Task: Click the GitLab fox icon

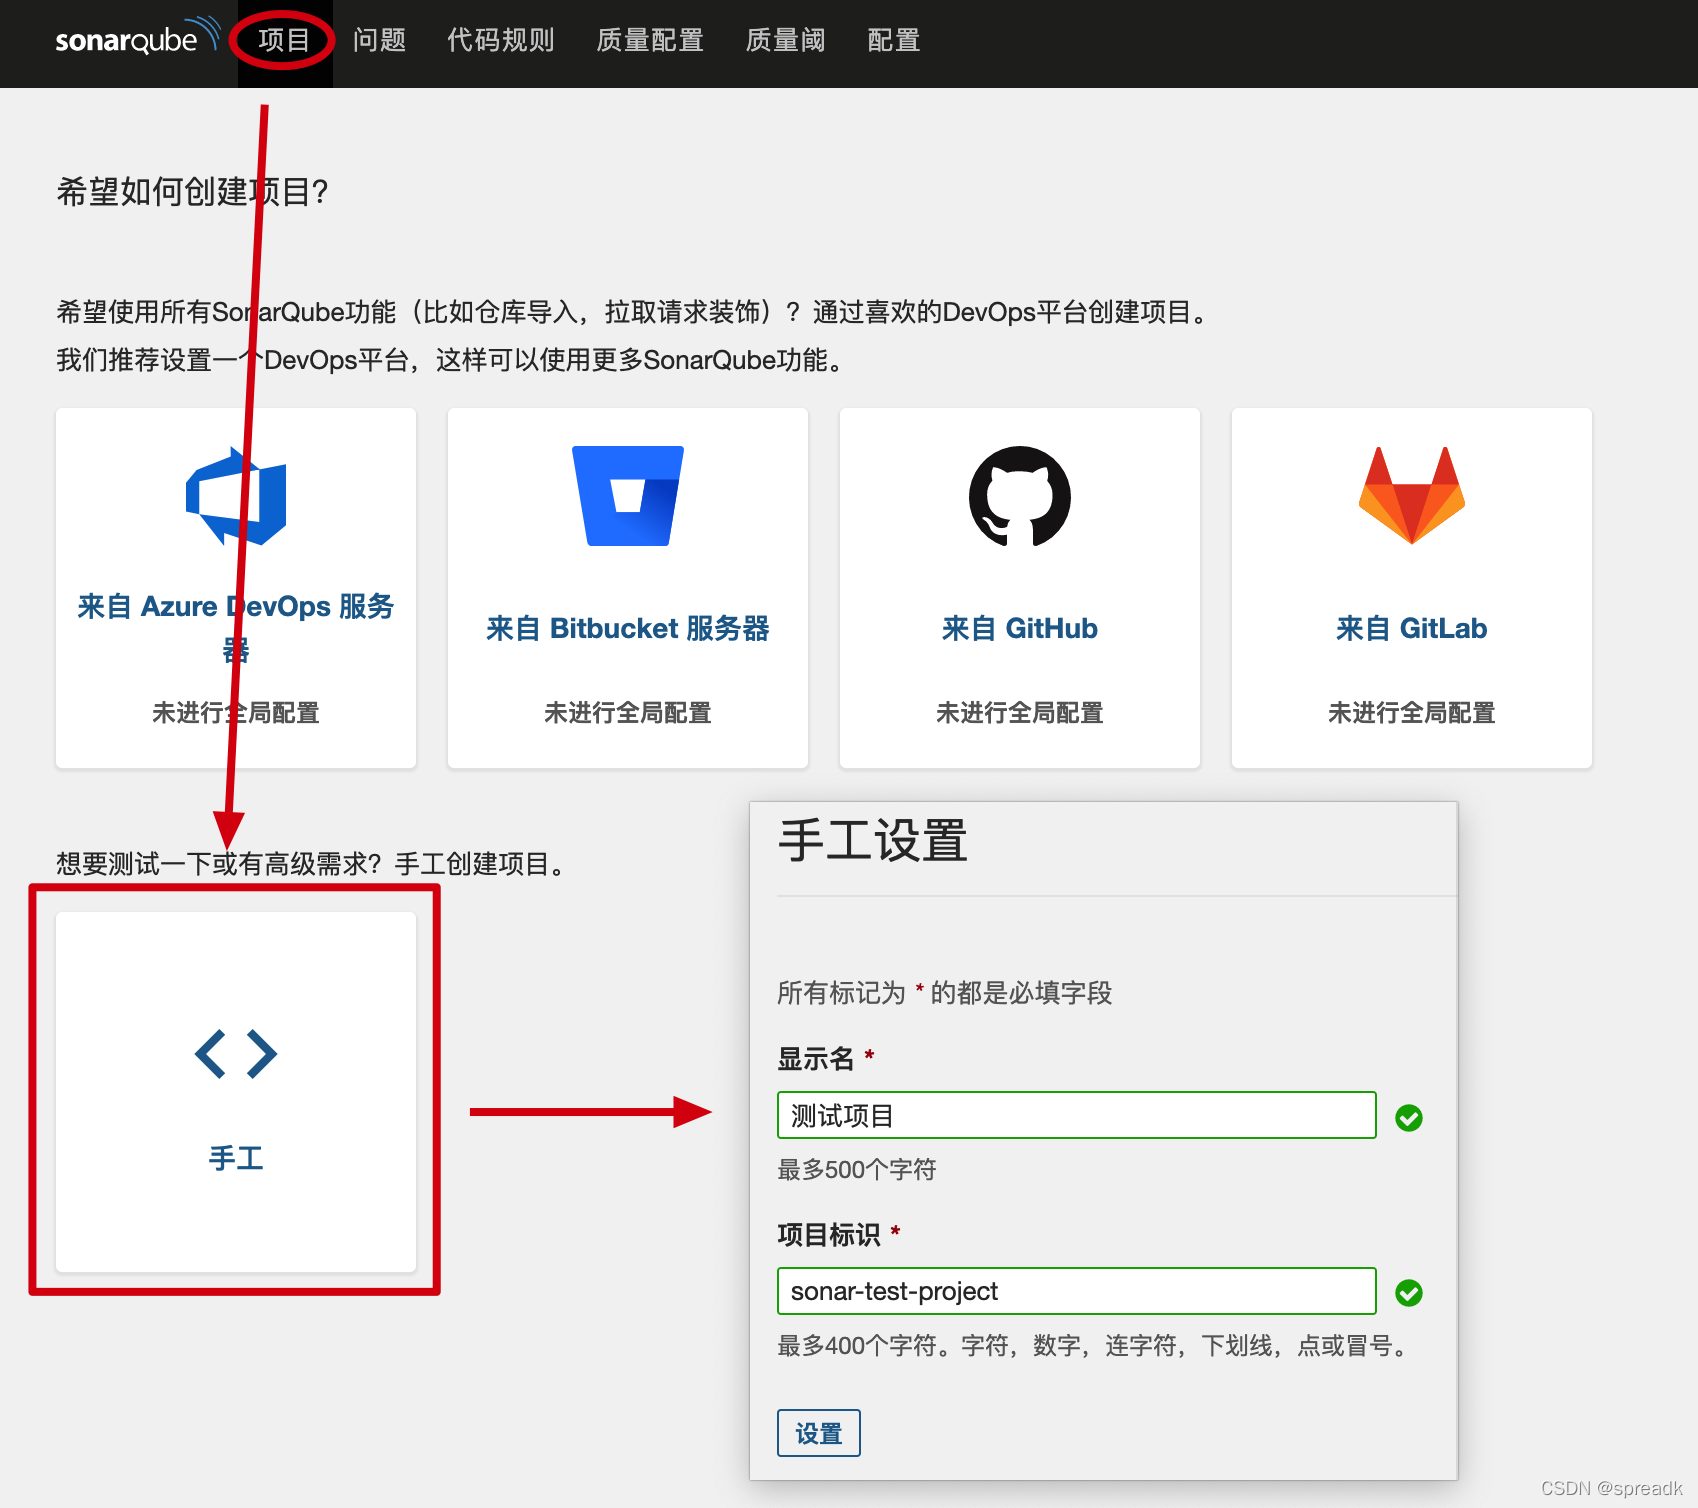Action: (1412, 496)
